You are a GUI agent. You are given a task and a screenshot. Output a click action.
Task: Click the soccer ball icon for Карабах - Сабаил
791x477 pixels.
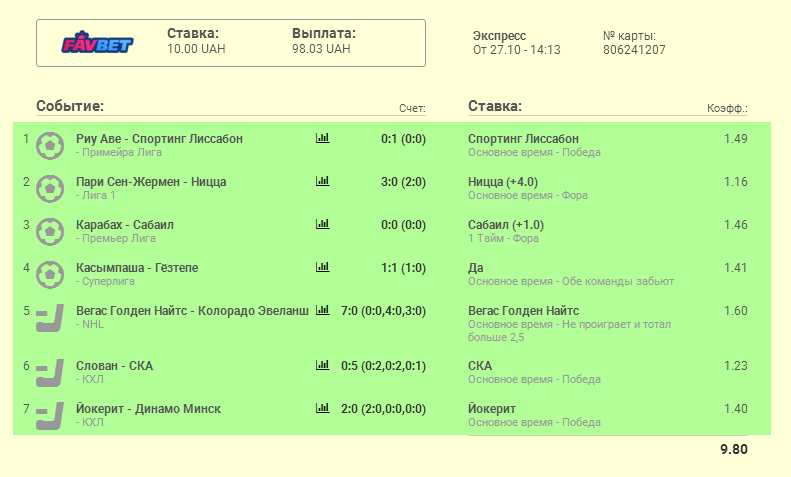pyautogui.click(x=48, y=232)
